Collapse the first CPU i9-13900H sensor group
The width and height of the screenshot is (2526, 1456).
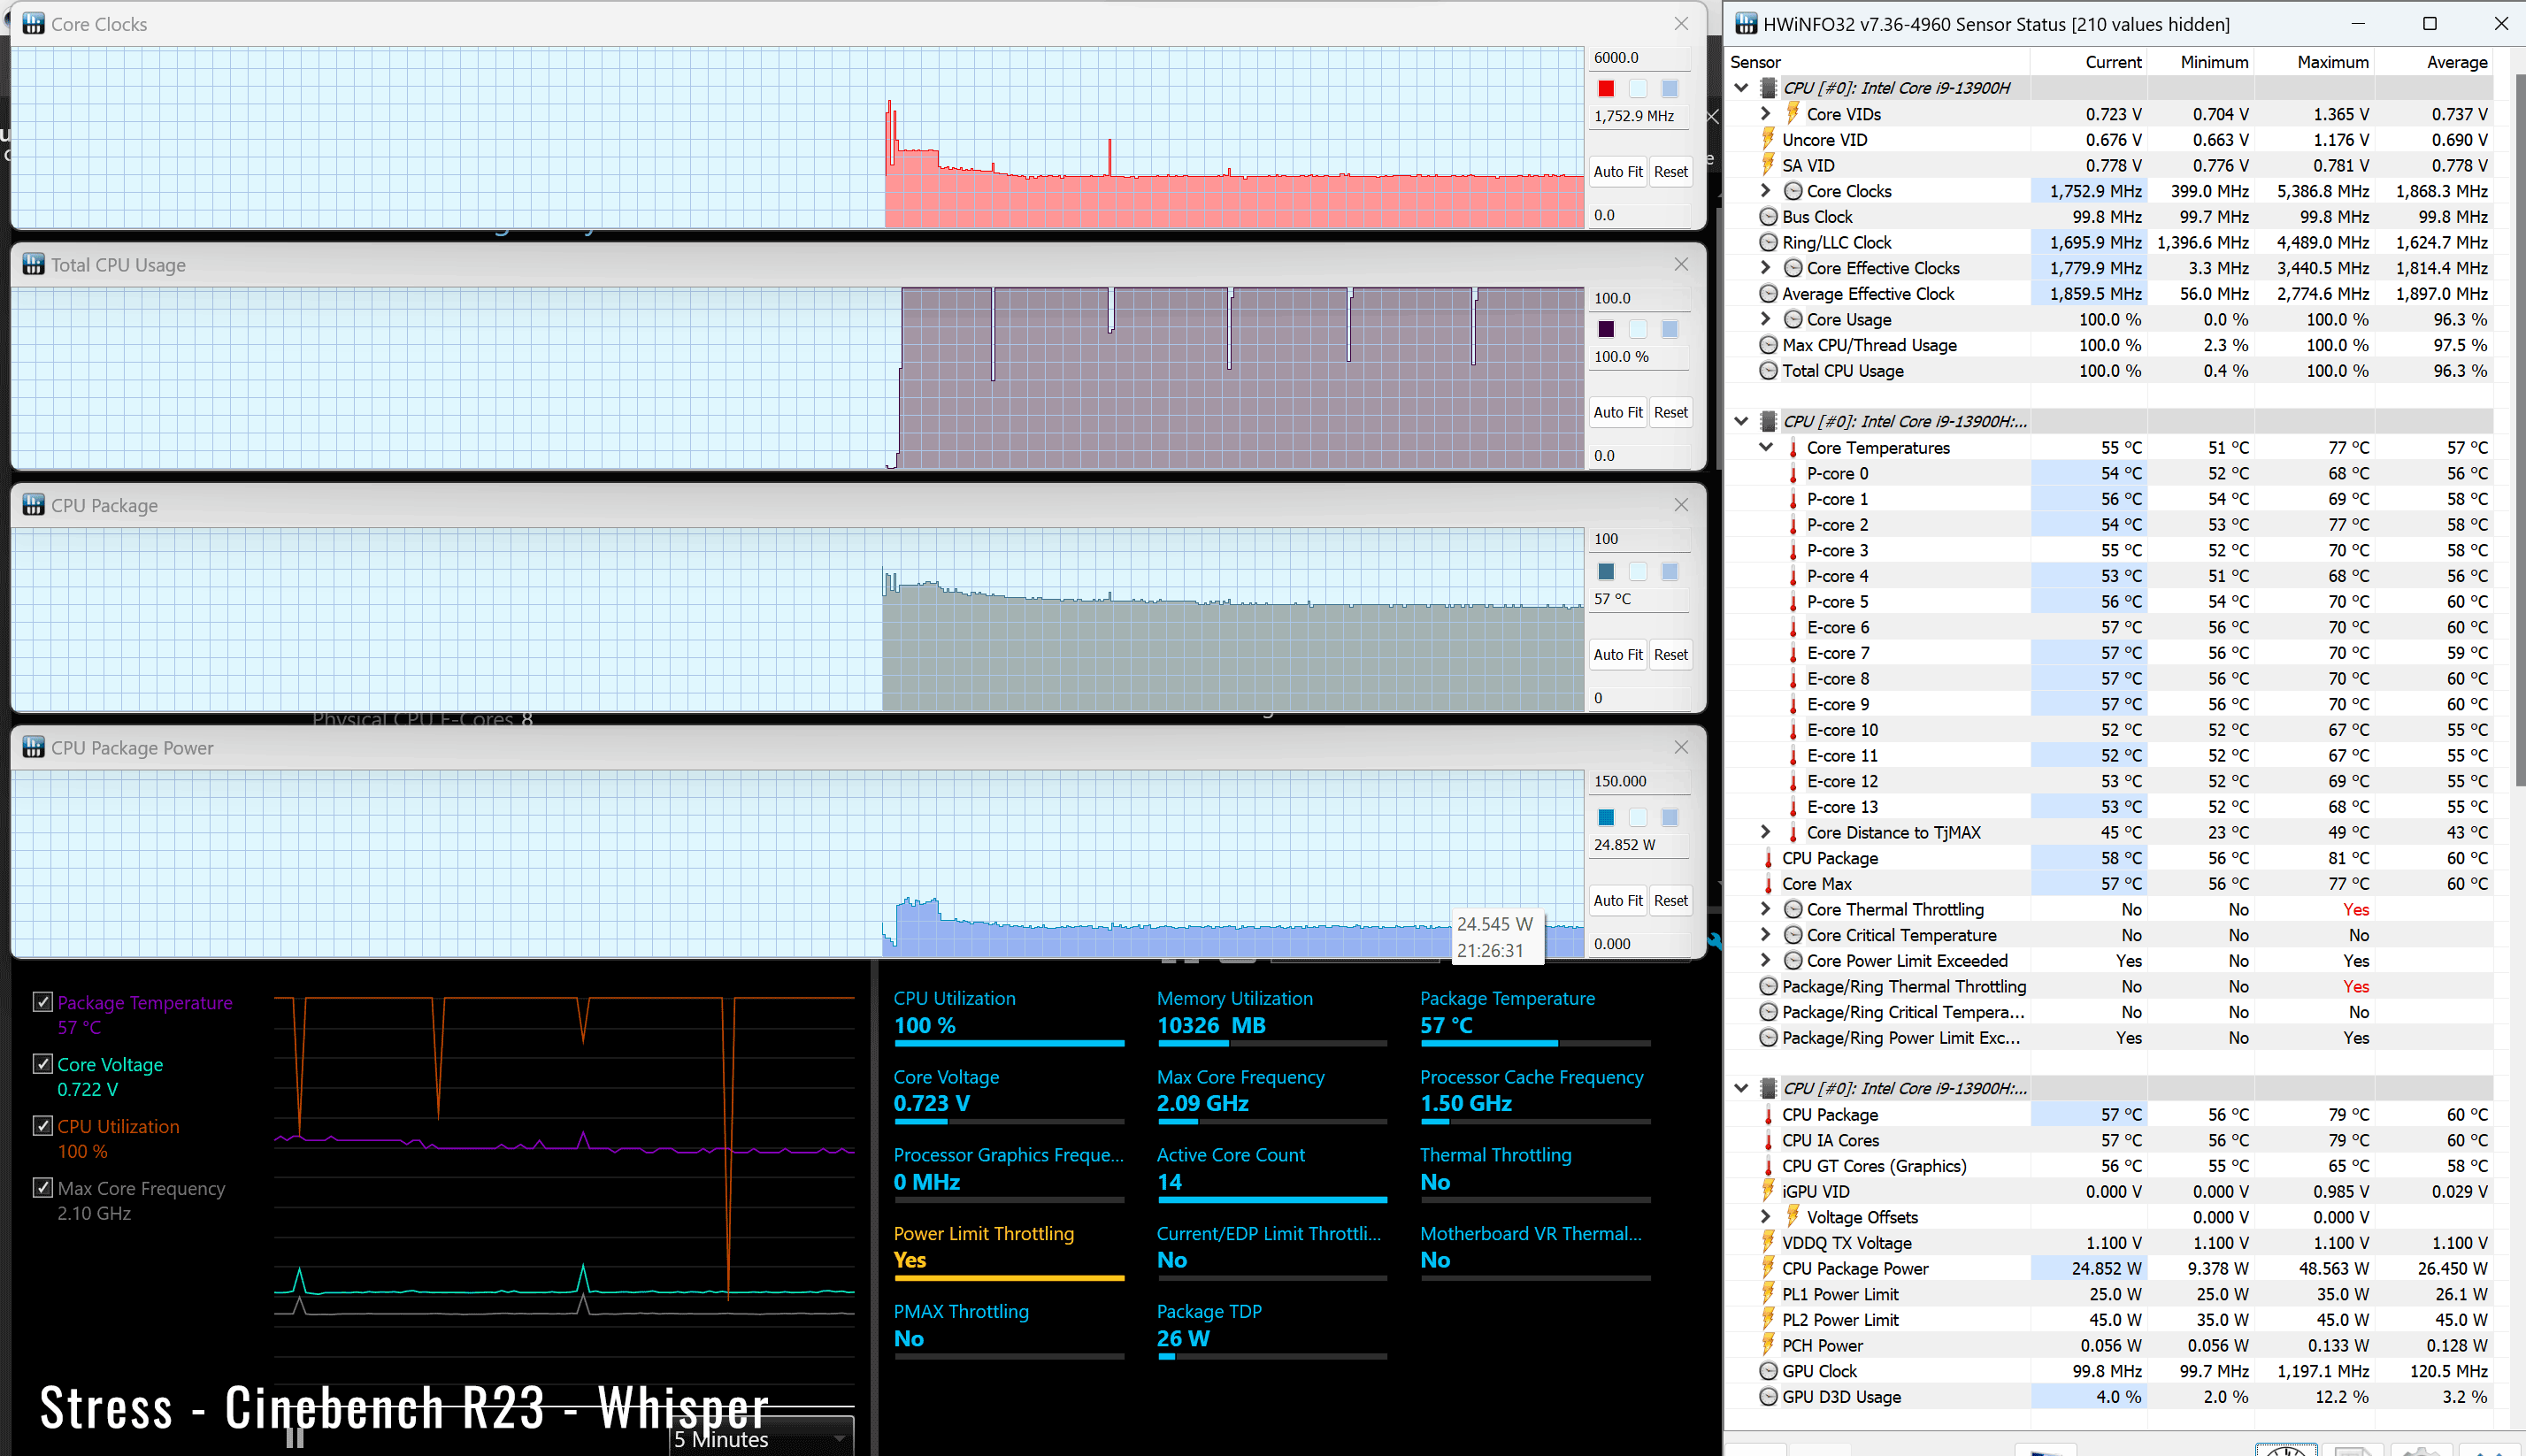1741,88
